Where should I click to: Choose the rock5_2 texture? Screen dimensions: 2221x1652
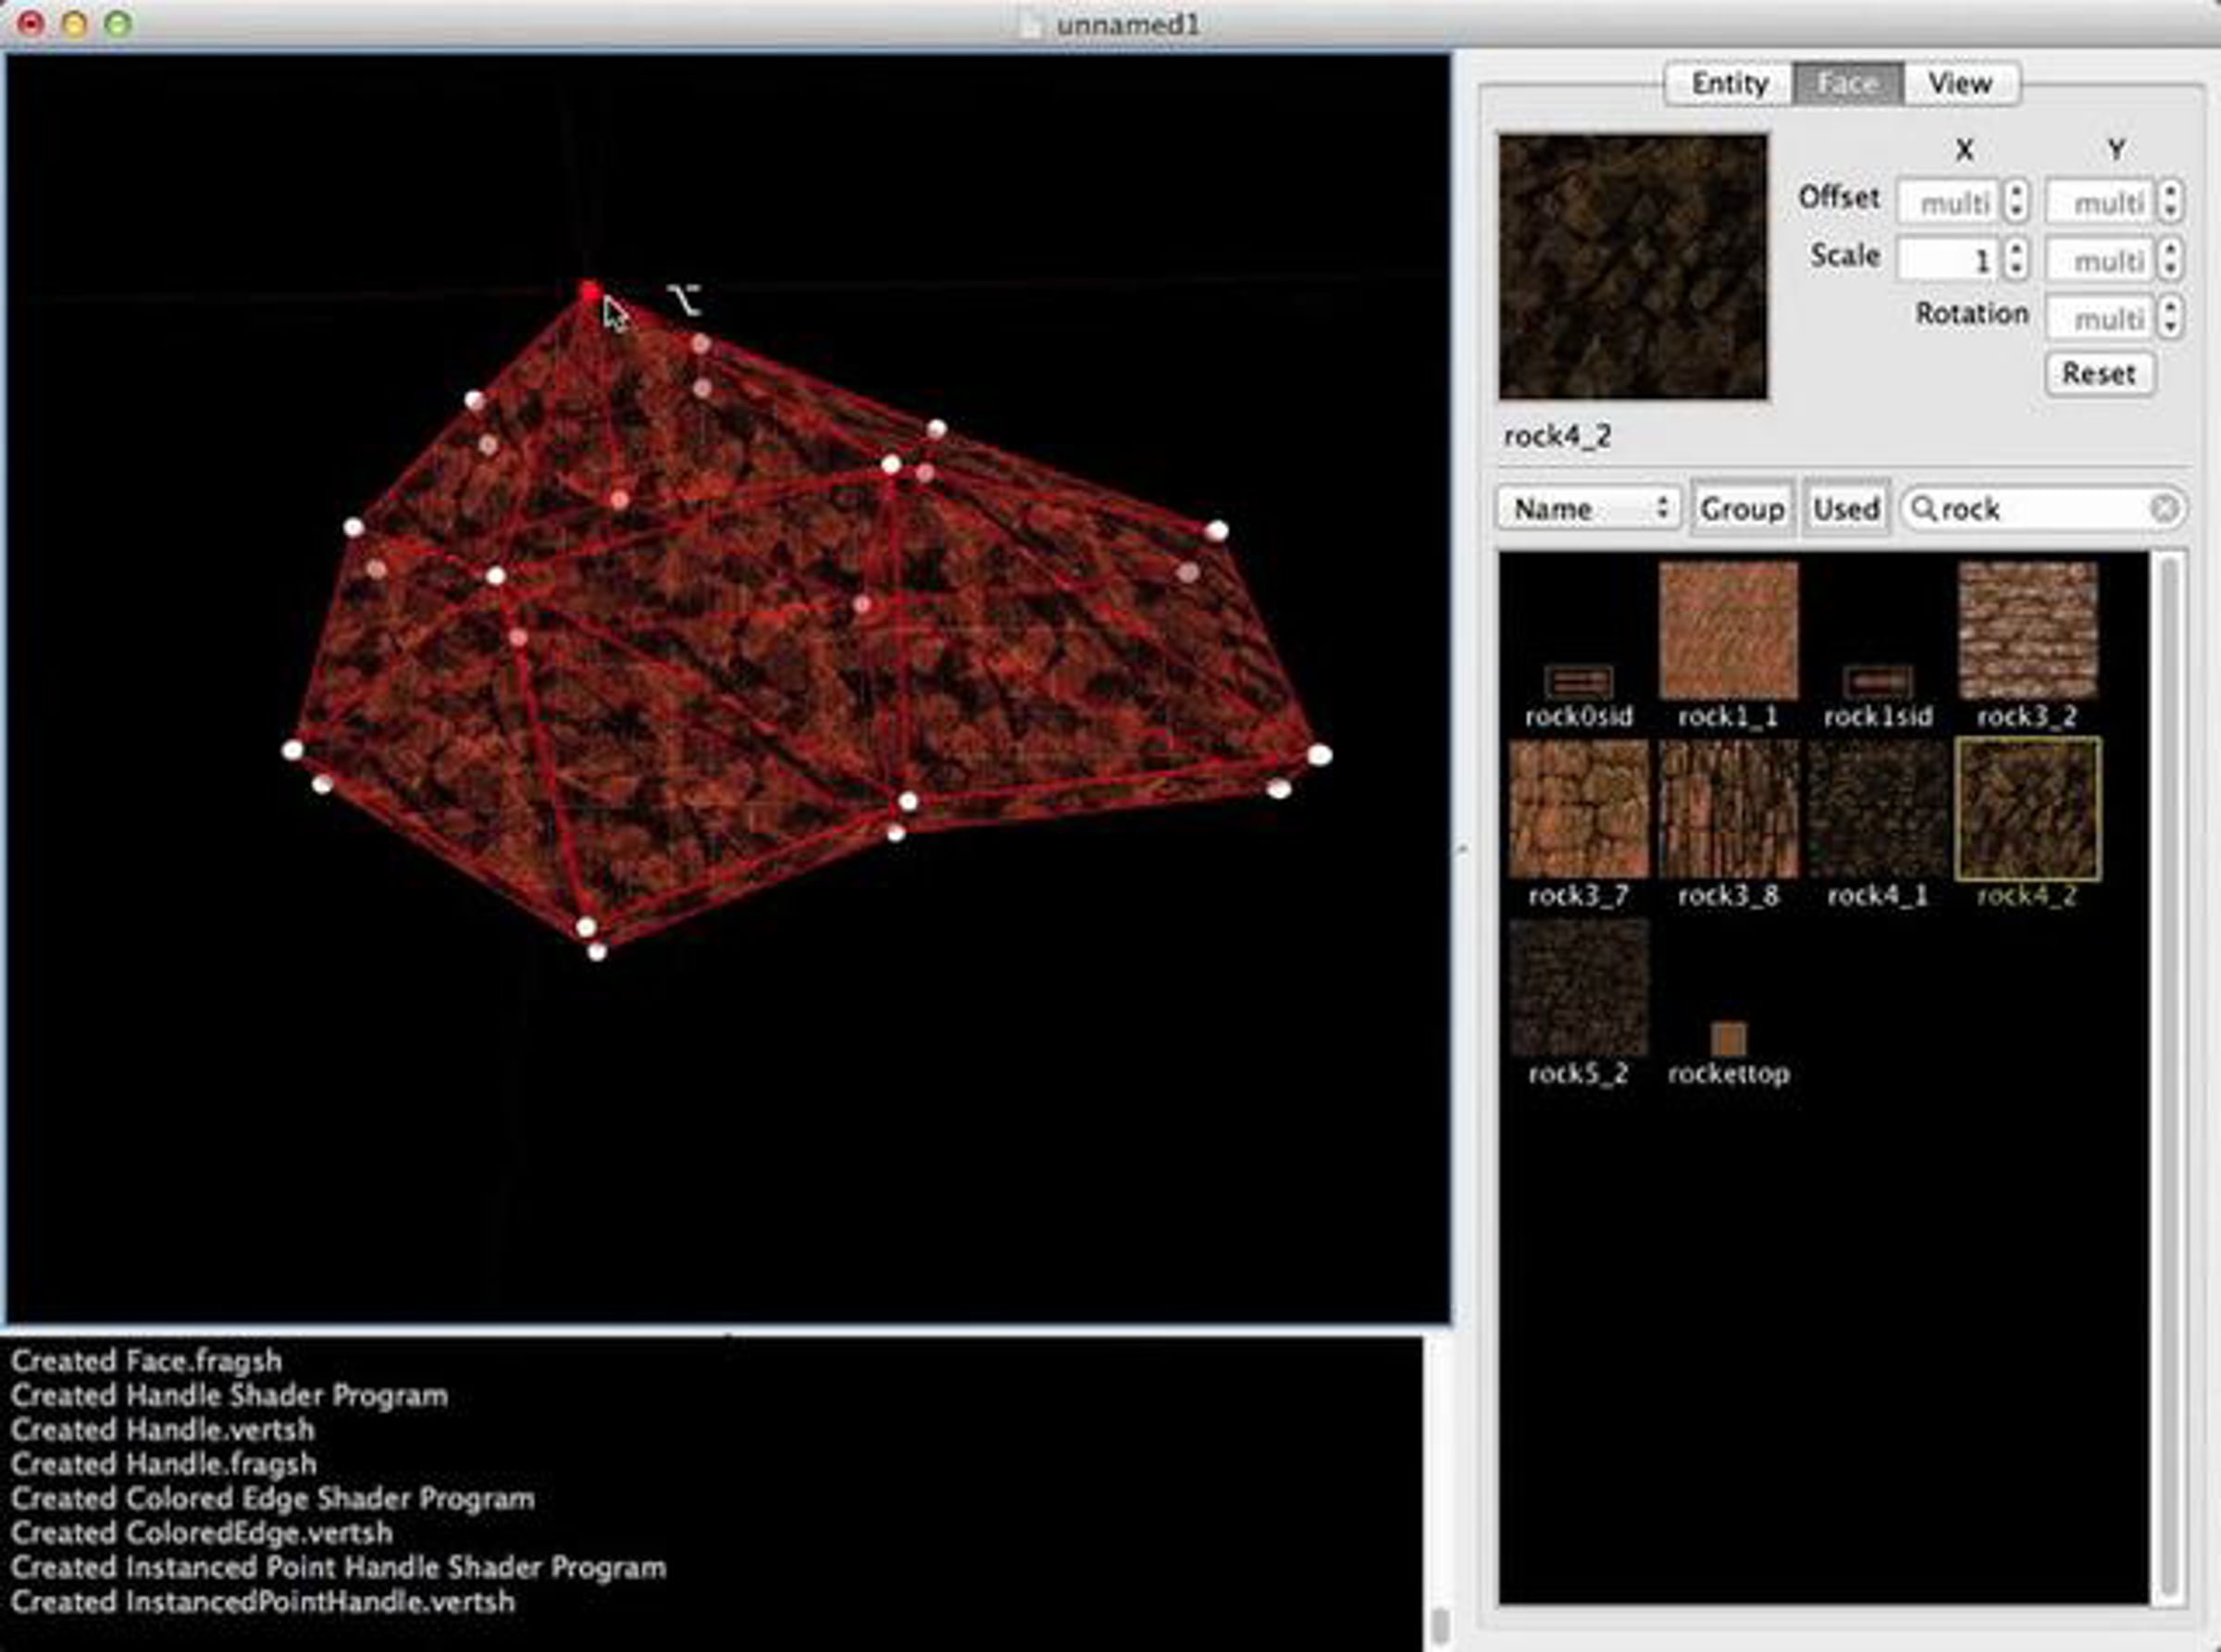[1578, 988]
